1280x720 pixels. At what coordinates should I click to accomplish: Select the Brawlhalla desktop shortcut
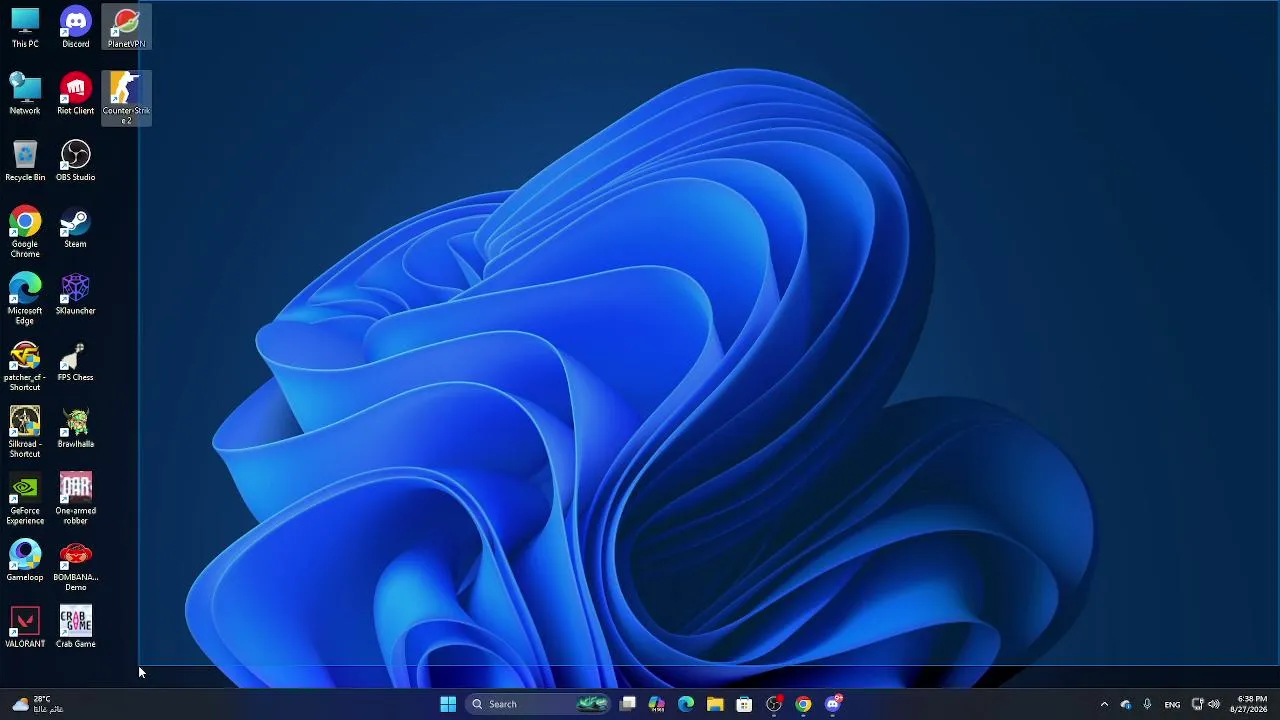tap(75, 428)
